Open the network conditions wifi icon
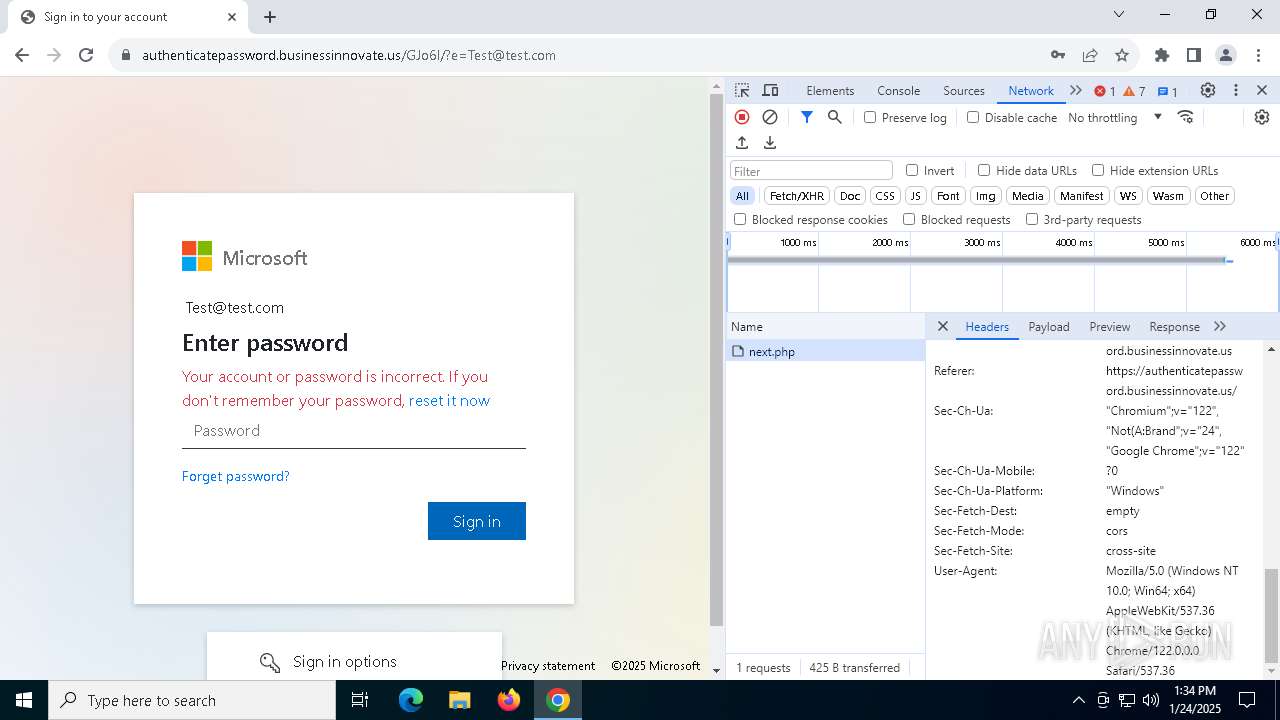 point(1186,117)
